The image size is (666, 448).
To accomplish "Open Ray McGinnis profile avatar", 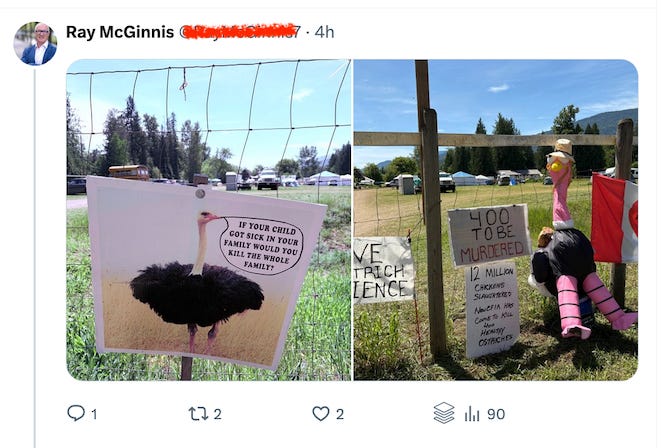I will pos(35,44).
